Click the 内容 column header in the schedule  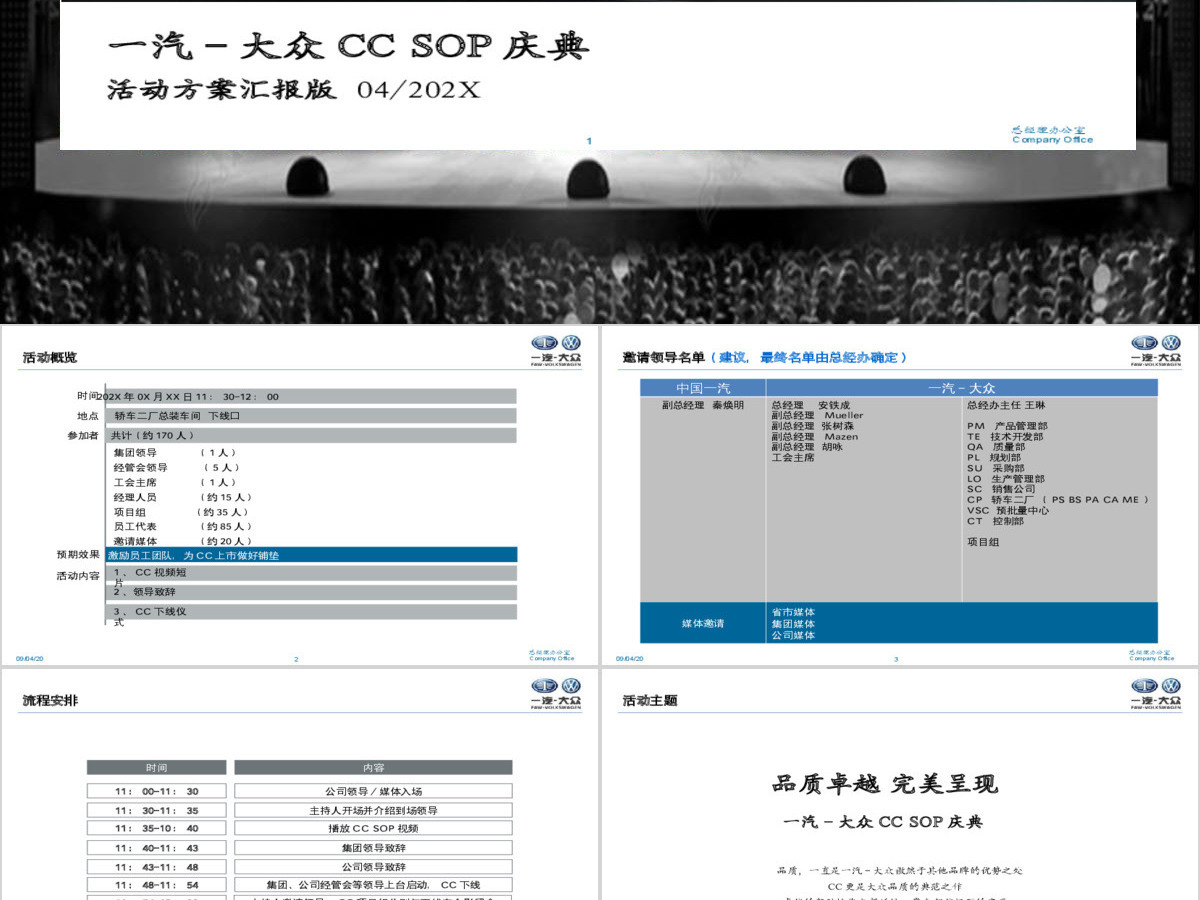click(373, 767)
